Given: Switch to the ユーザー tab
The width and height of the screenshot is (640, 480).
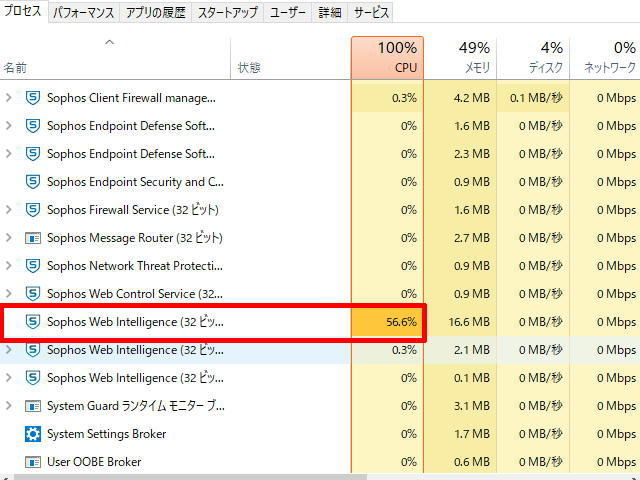Looking at the screenshot, I should (x=288, y=13).
